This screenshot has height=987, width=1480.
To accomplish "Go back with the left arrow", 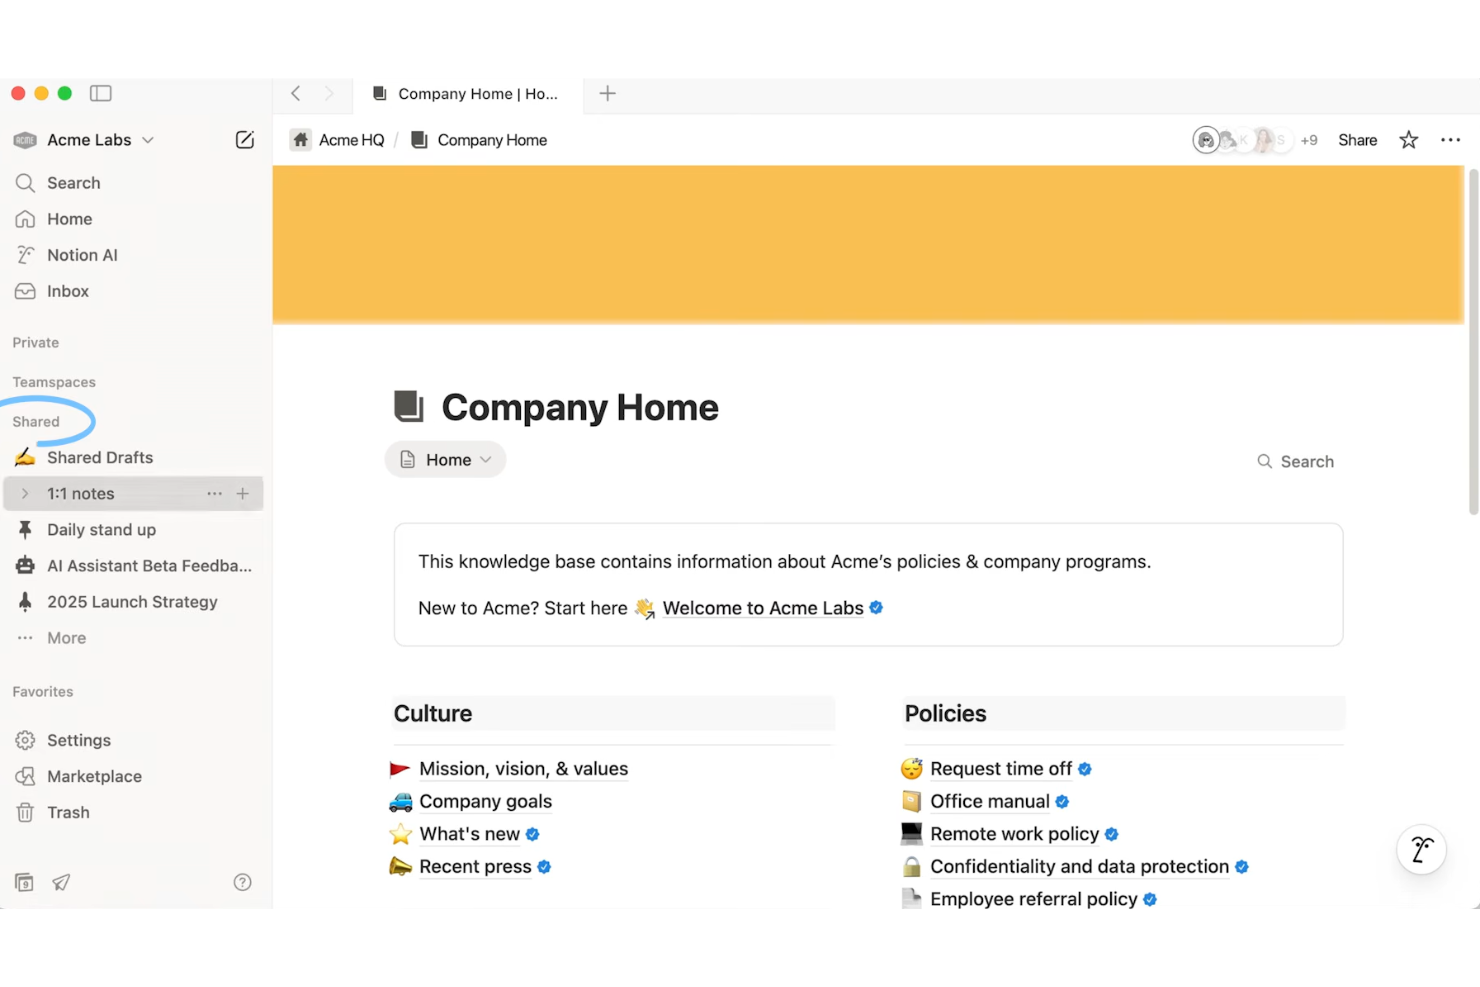I will (296, 93).
